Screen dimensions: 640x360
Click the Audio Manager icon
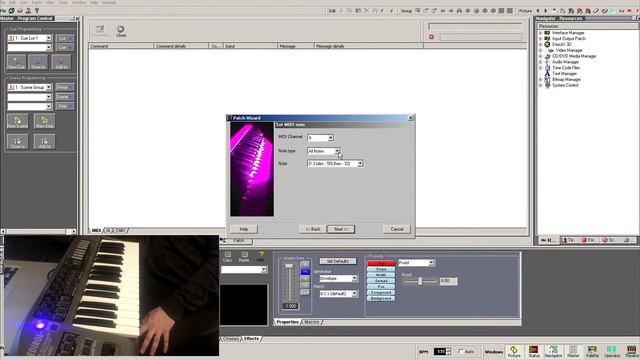pyautogui.click(x=547, y=62)
